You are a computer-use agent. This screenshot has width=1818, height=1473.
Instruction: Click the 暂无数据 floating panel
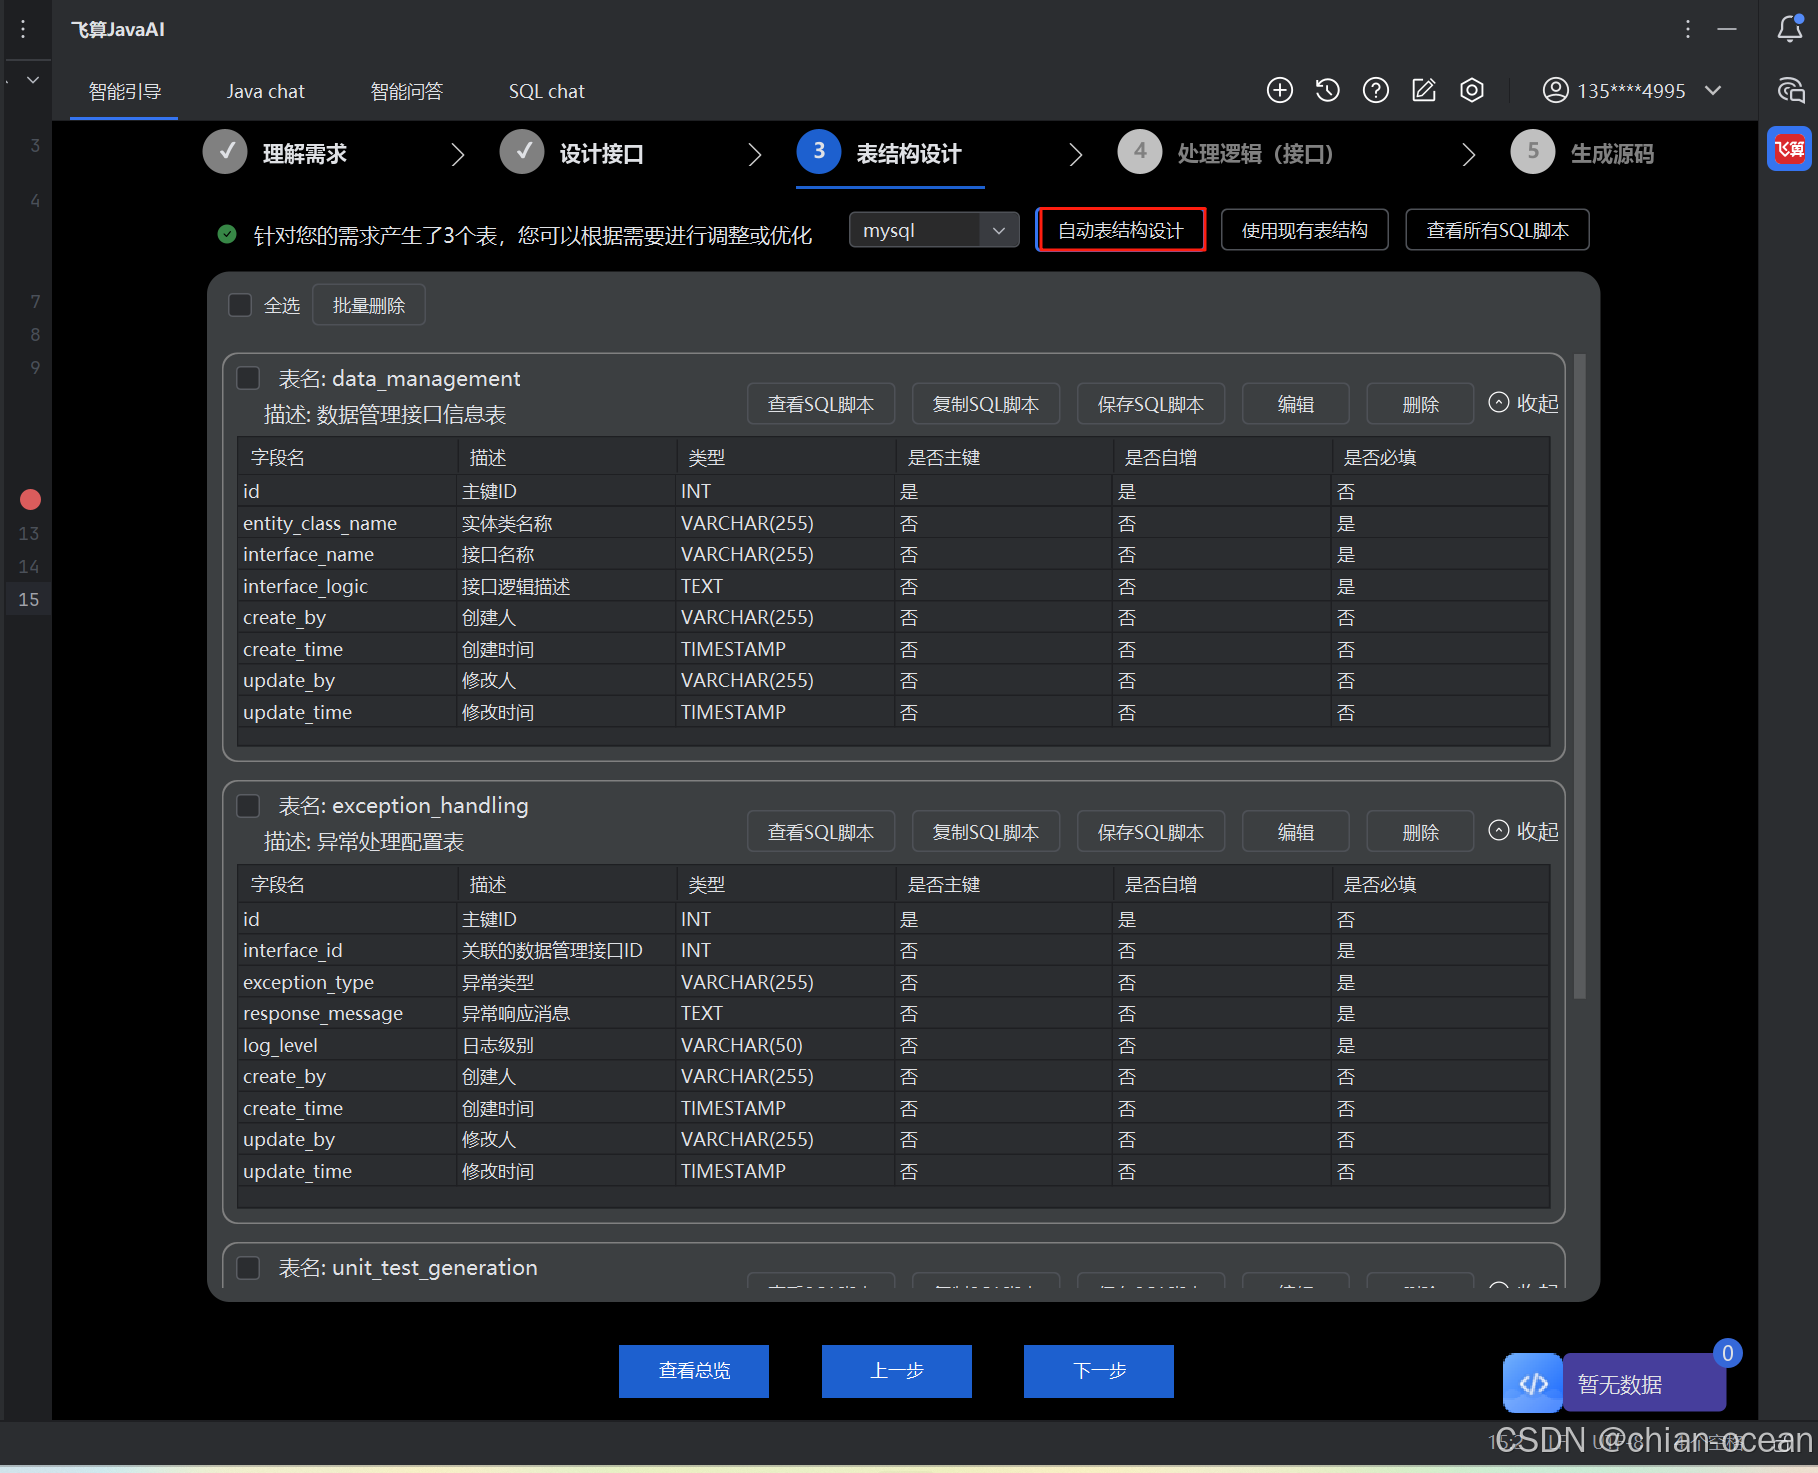(x=1644, y=1384)
